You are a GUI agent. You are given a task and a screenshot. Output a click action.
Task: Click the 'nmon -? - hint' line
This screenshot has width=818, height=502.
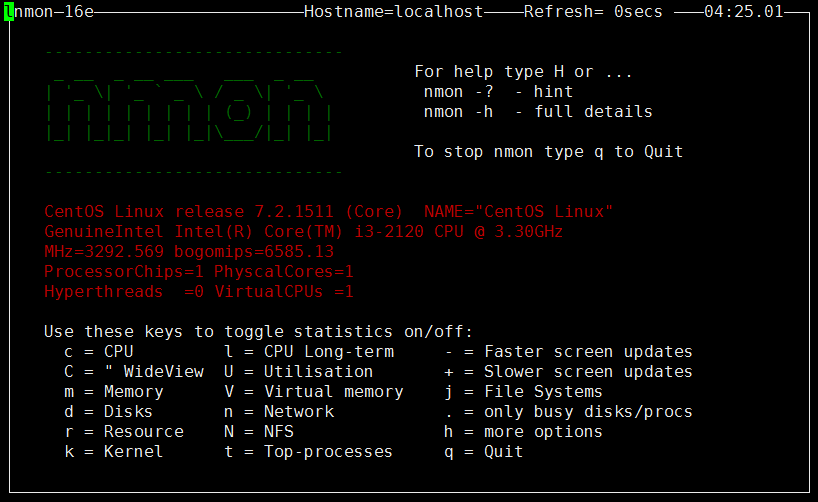[498, 92]
